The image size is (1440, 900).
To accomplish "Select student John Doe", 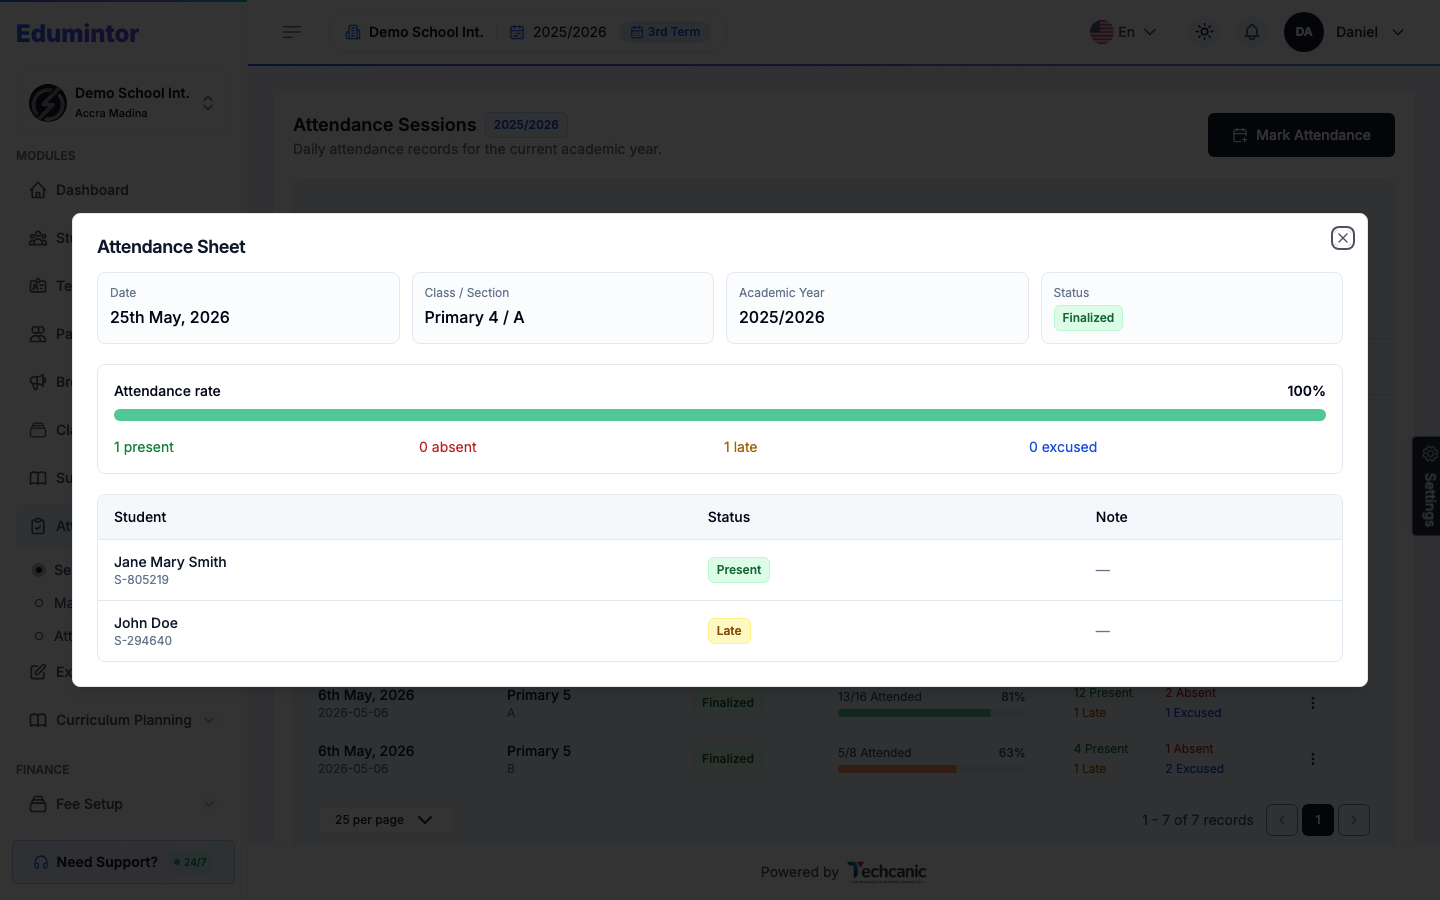I will (146, 623).
